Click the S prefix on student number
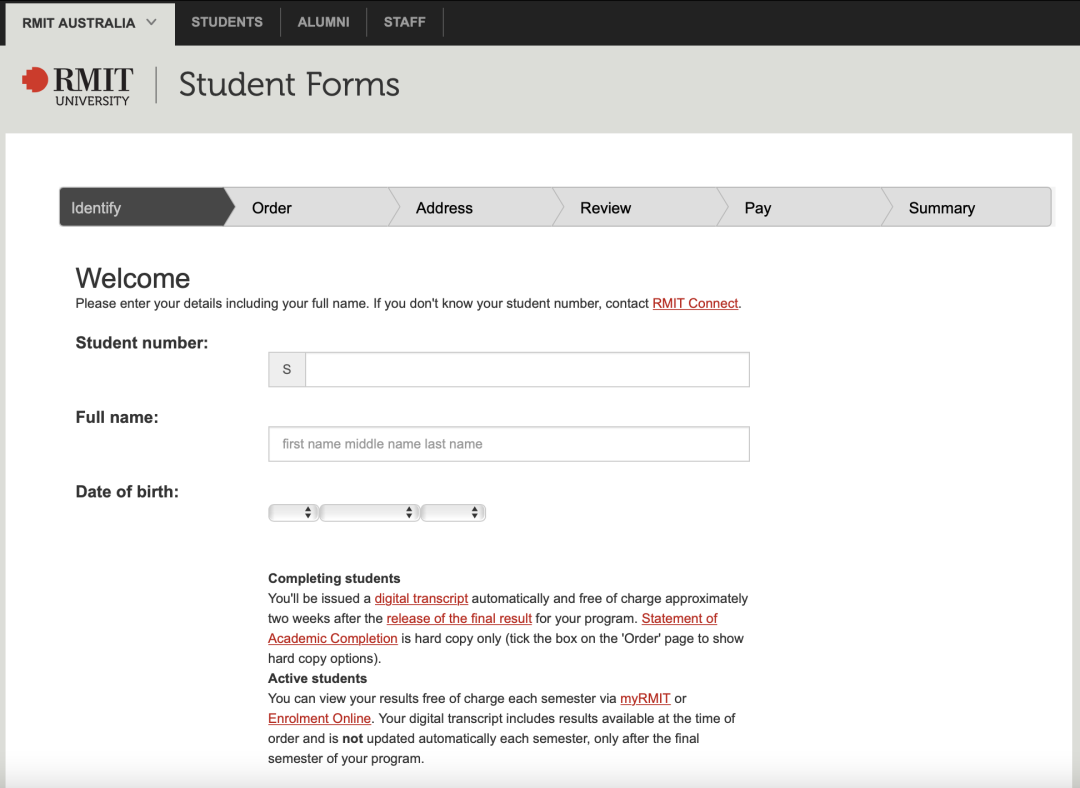Screen dimensions: 1080x788 (x=287, y=370)
